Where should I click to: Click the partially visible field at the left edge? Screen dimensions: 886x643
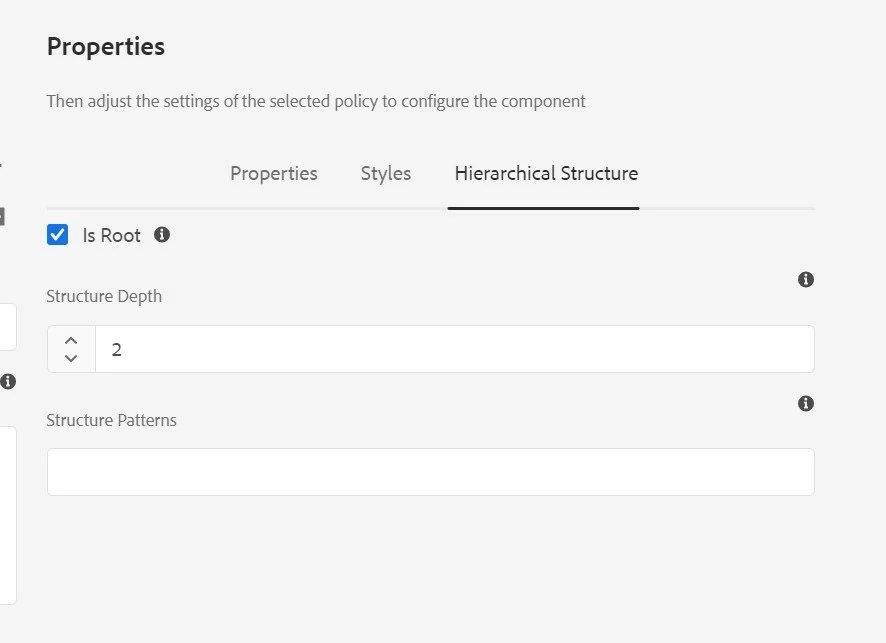click(x=7, y=327)
